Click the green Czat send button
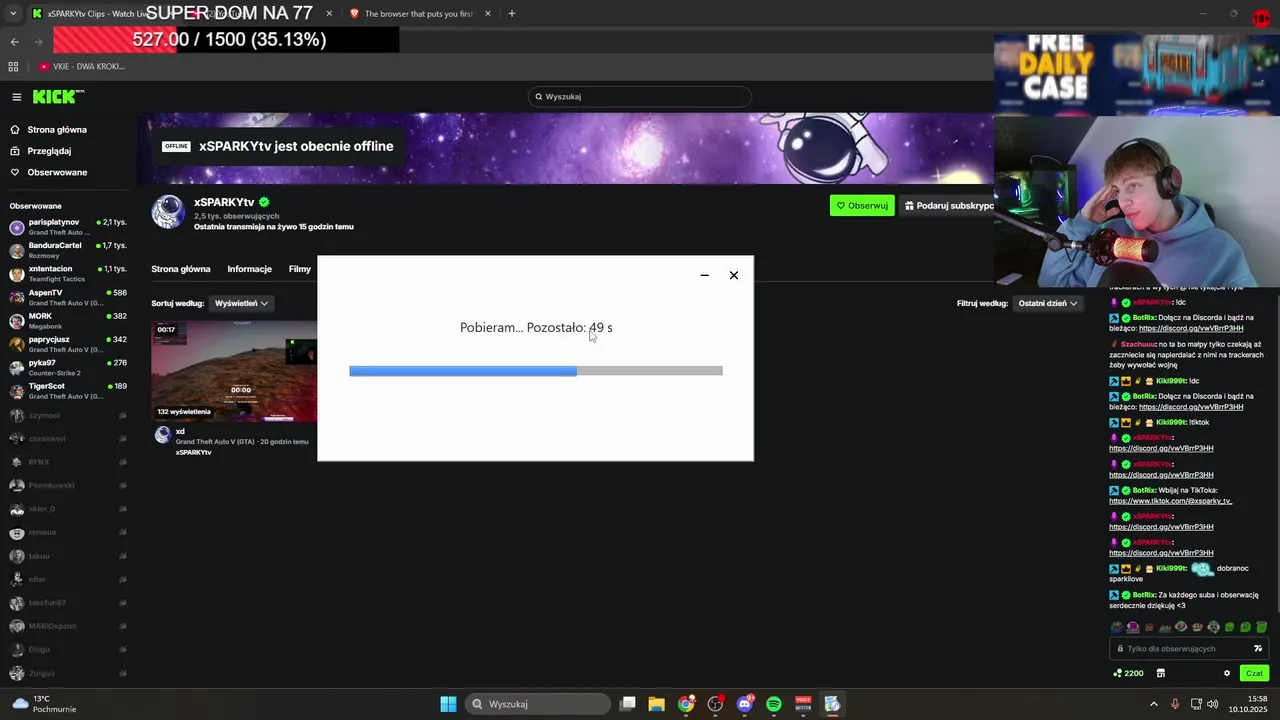Screen dimensions: 1280x720 [1254, 673]
